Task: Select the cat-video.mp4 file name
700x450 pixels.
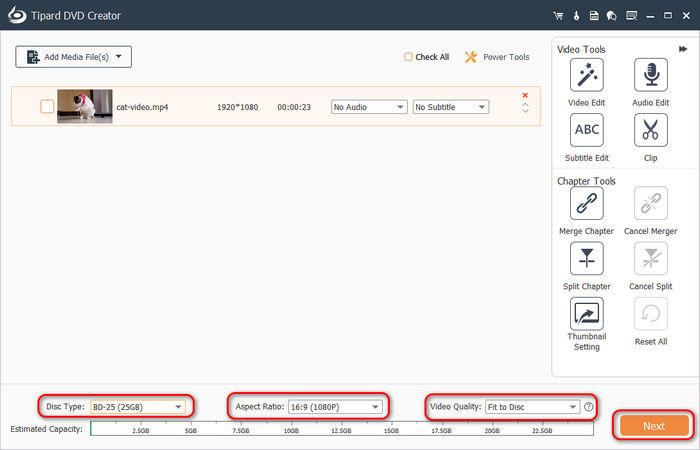Action: 142,107
